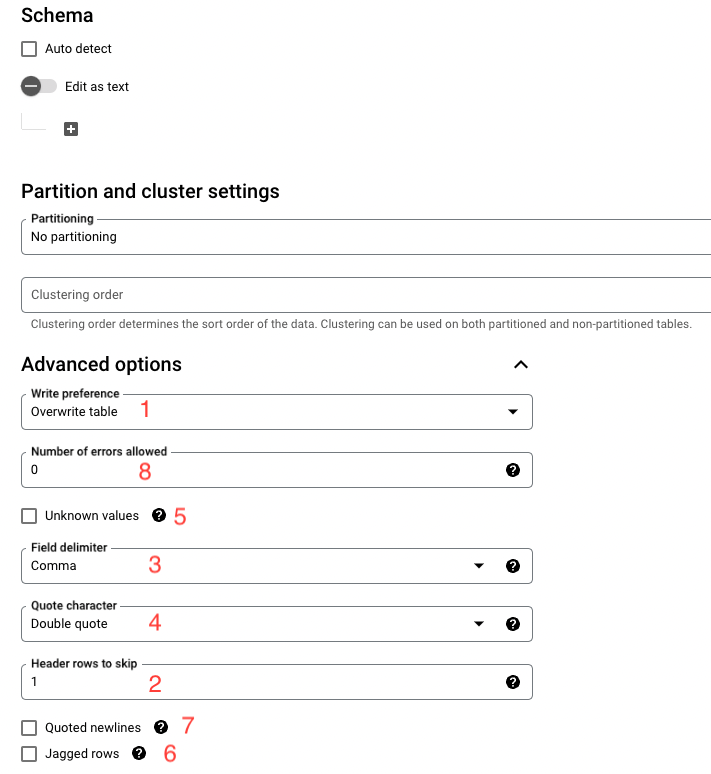Click the Jagged rows help icon
Screen dimensions: 711x774
click(139, 753)
